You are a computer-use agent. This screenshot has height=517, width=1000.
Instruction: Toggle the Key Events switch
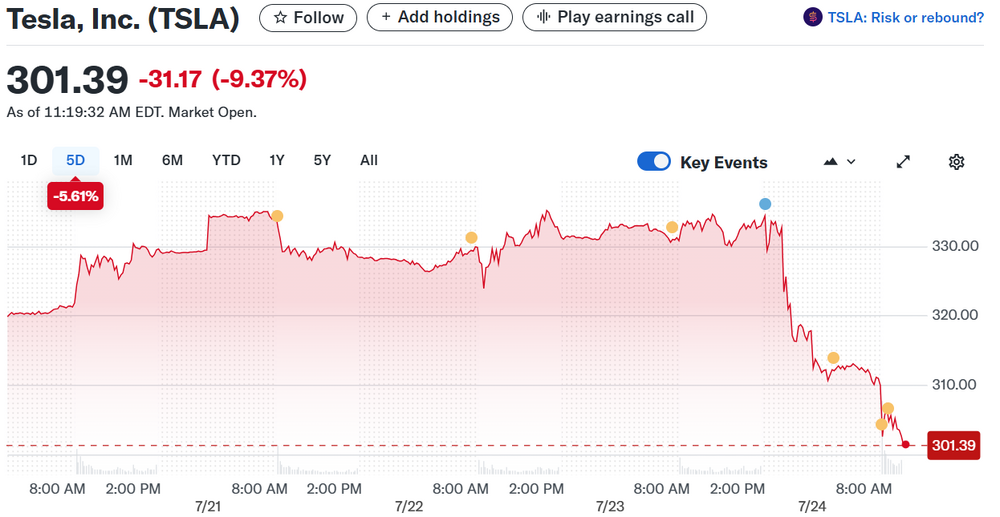(654, 162)
